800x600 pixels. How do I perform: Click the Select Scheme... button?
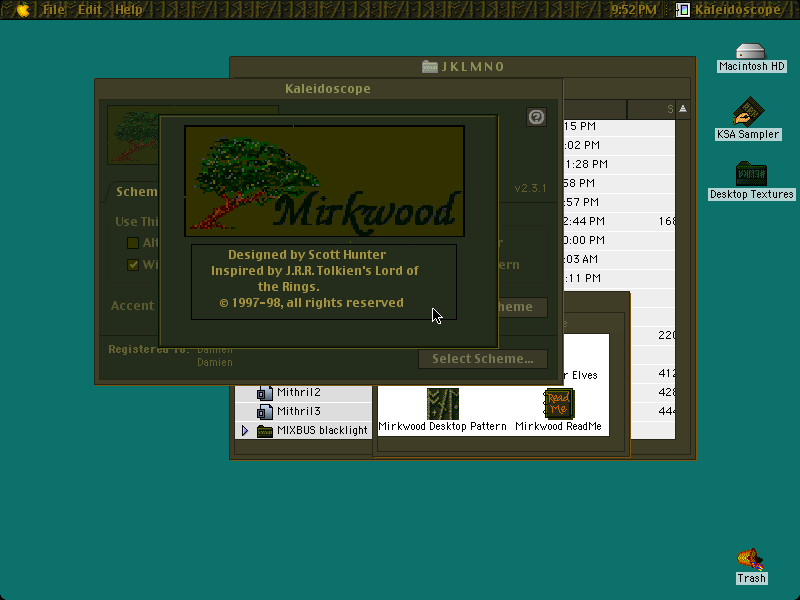pyautogui.click(x=483, y=359)
